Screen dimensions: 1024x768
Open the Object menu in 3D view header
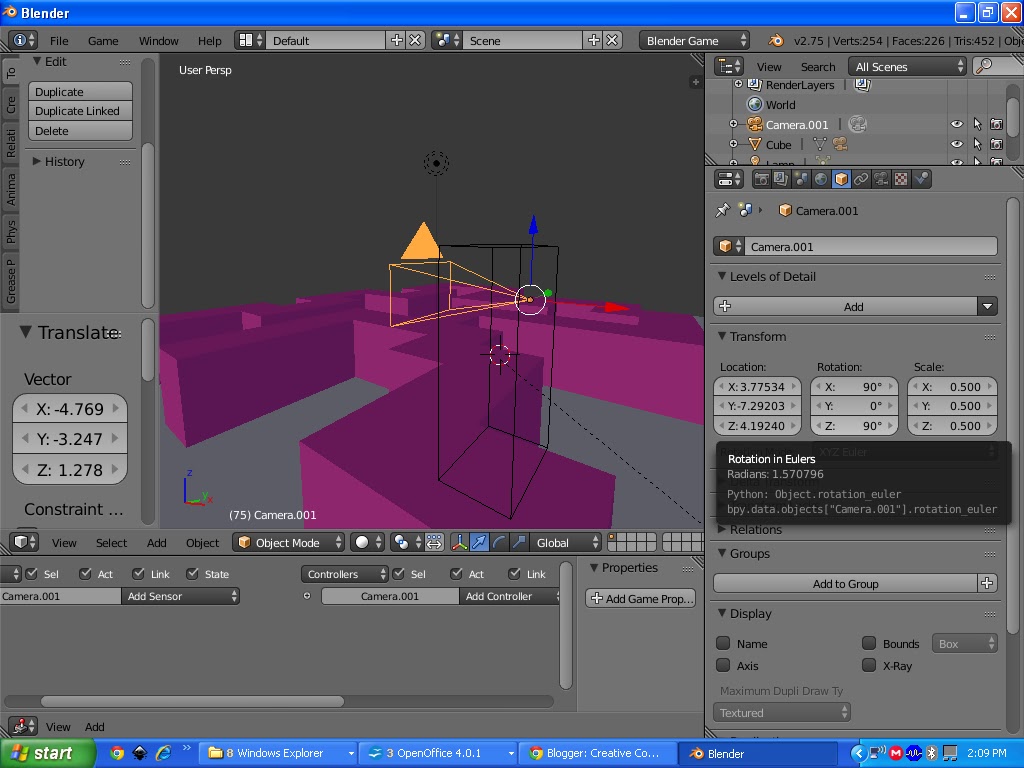pyautogui.click(x=202, y=543)
